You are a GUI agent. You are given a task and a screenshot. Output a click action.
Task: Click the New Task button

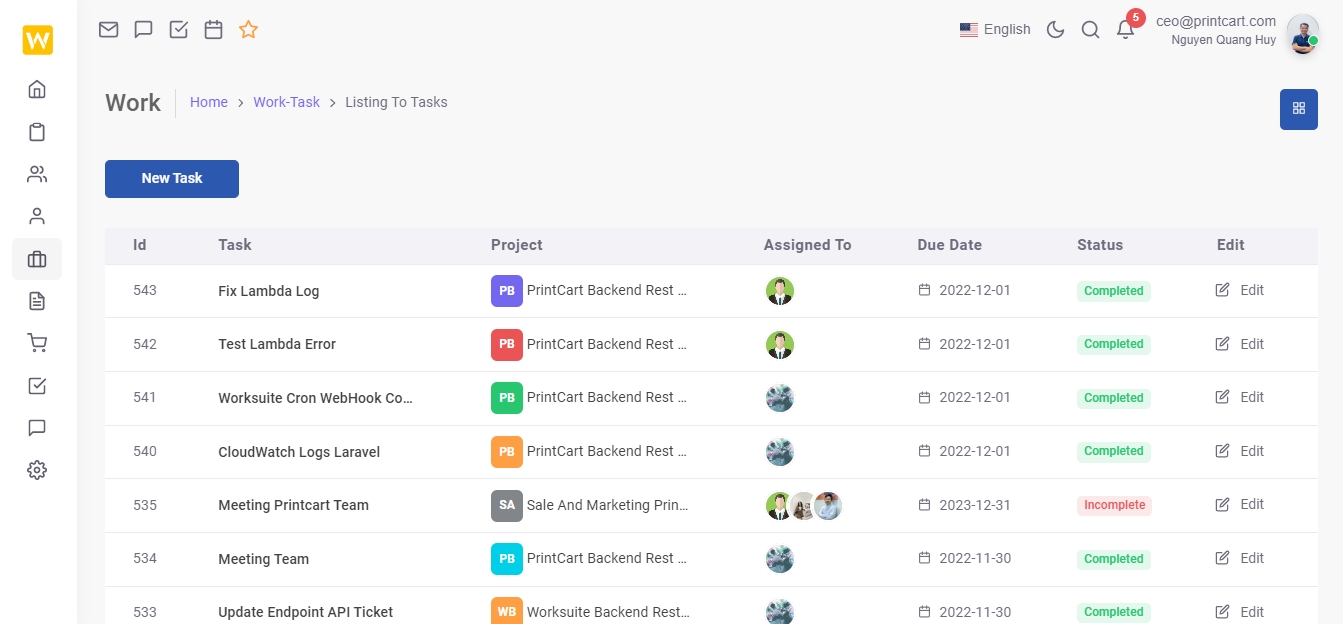(172, 178)
